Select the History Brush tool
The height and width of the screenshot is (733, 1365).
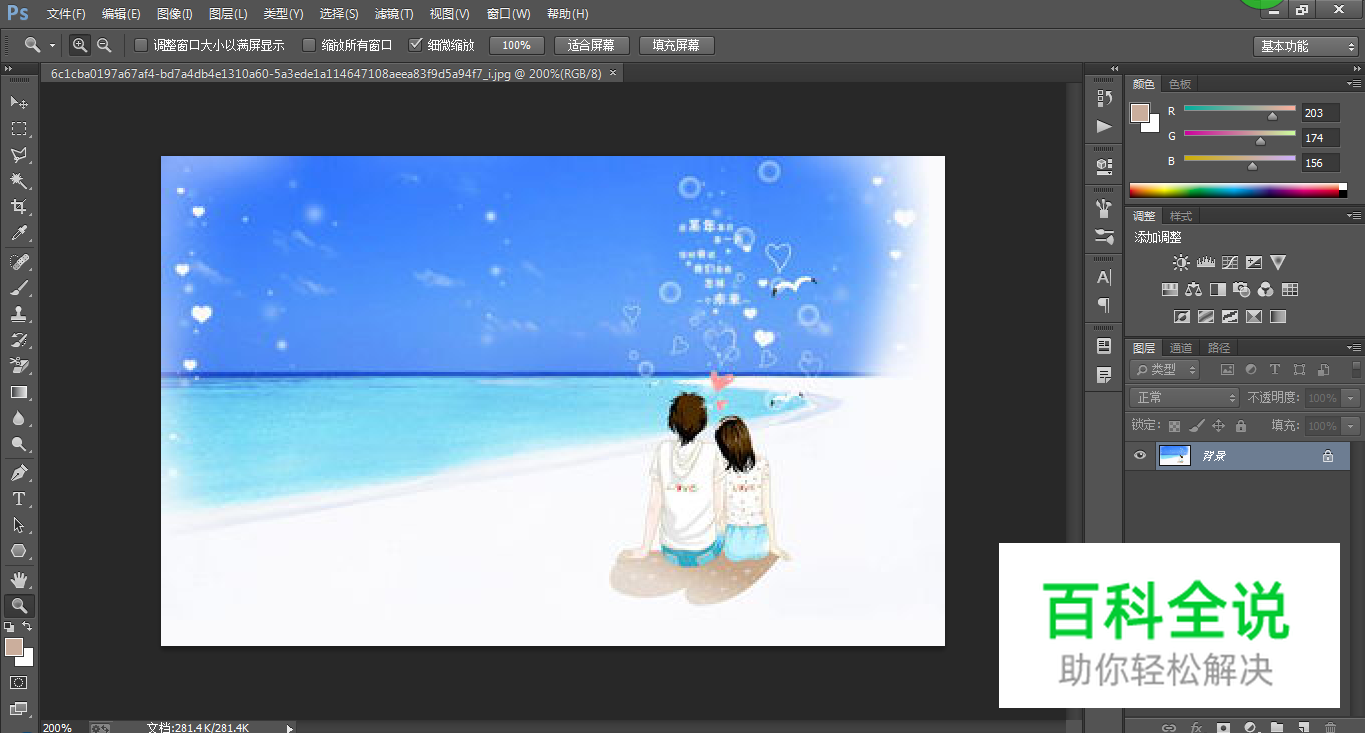tap(19, 339)
